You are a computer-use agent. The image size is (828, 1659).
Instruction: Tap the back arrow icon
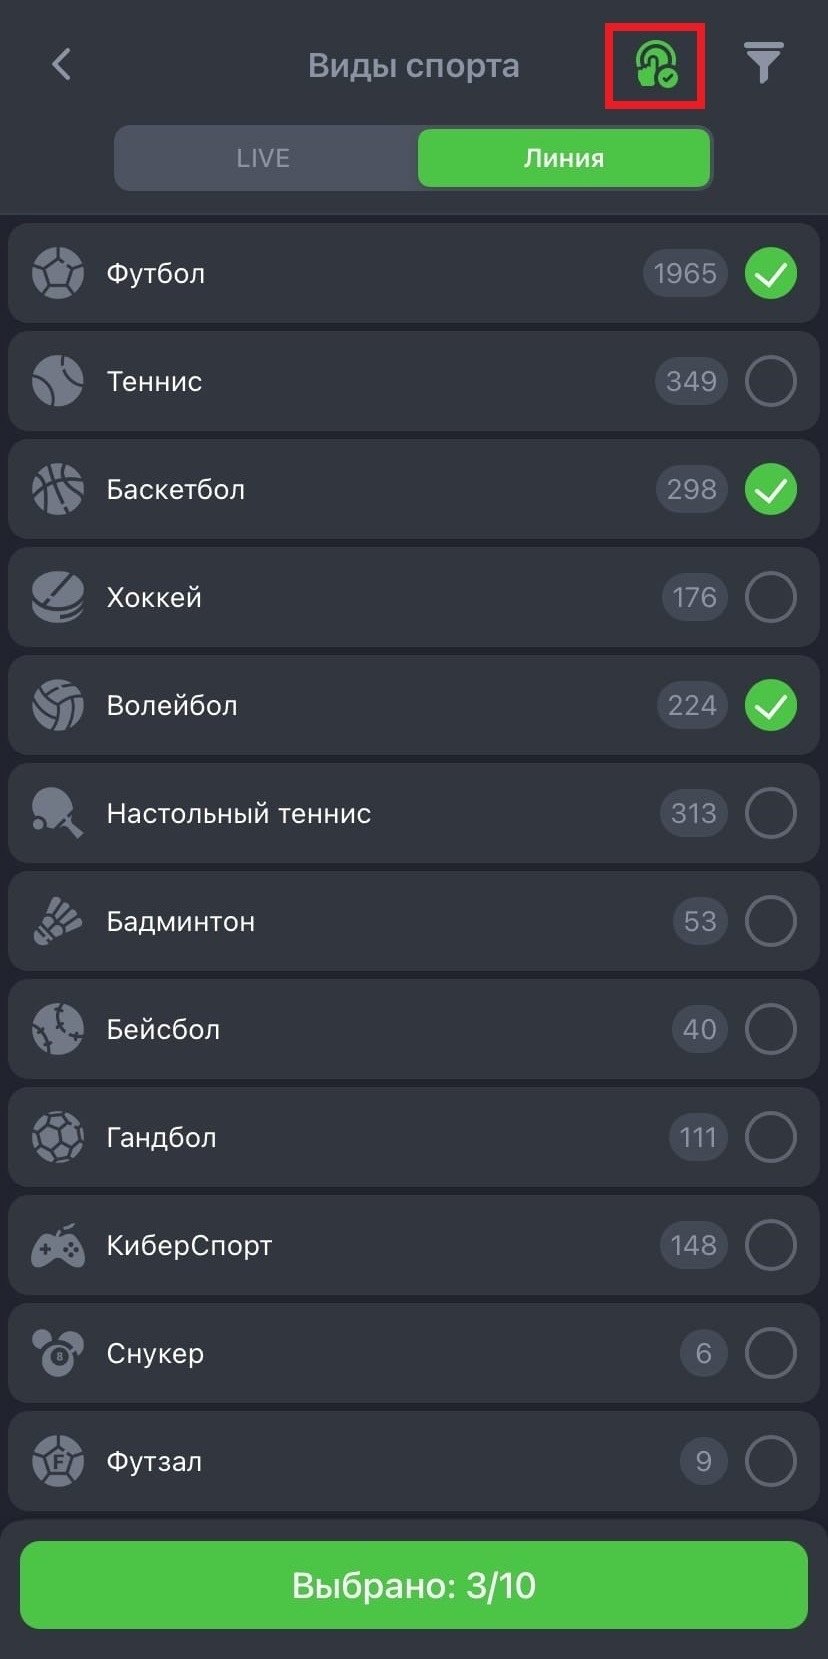pos(61,65)
